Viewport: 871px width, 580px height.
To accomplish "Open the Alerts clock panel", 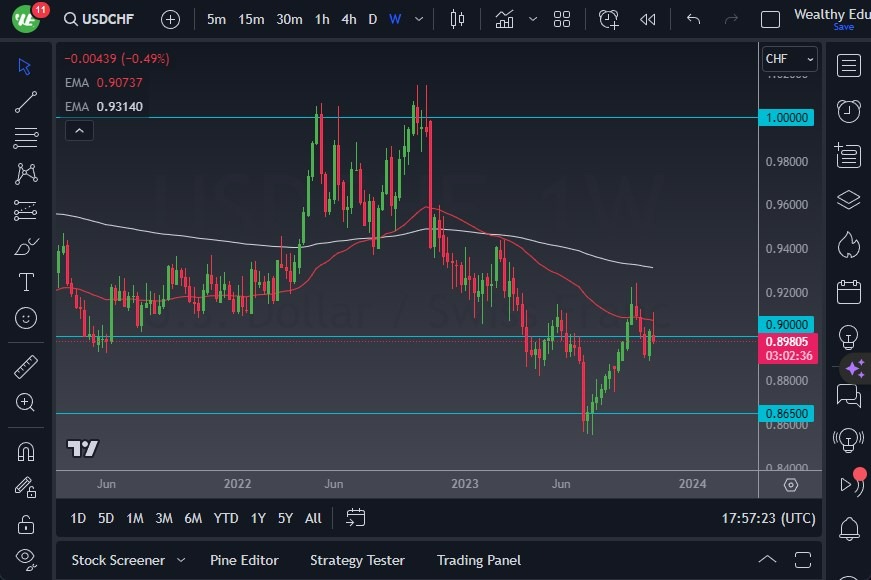I will (848, 111).
